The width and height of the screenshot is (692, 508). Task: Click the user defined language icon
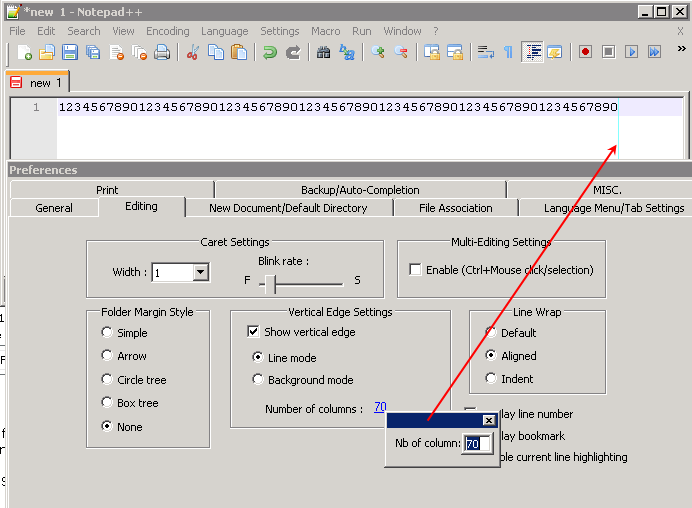[555, 52]
